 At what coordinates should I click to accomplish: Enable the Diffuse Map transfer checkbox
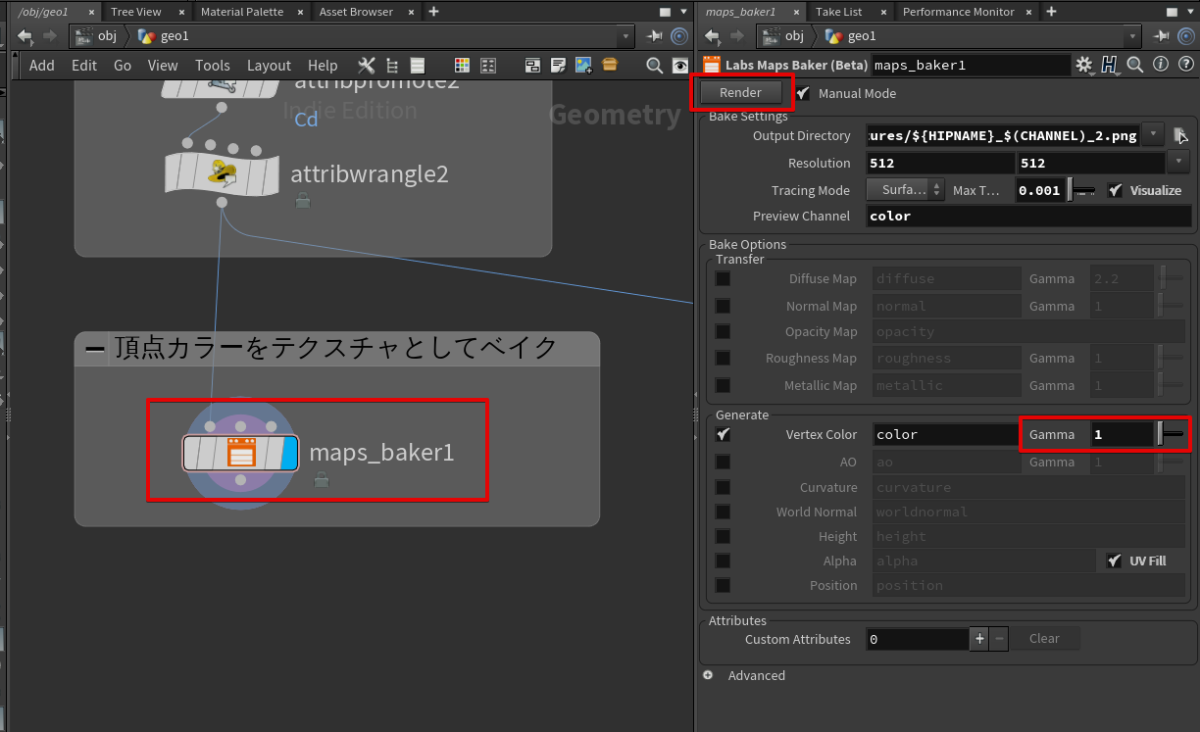coord(723,278)
